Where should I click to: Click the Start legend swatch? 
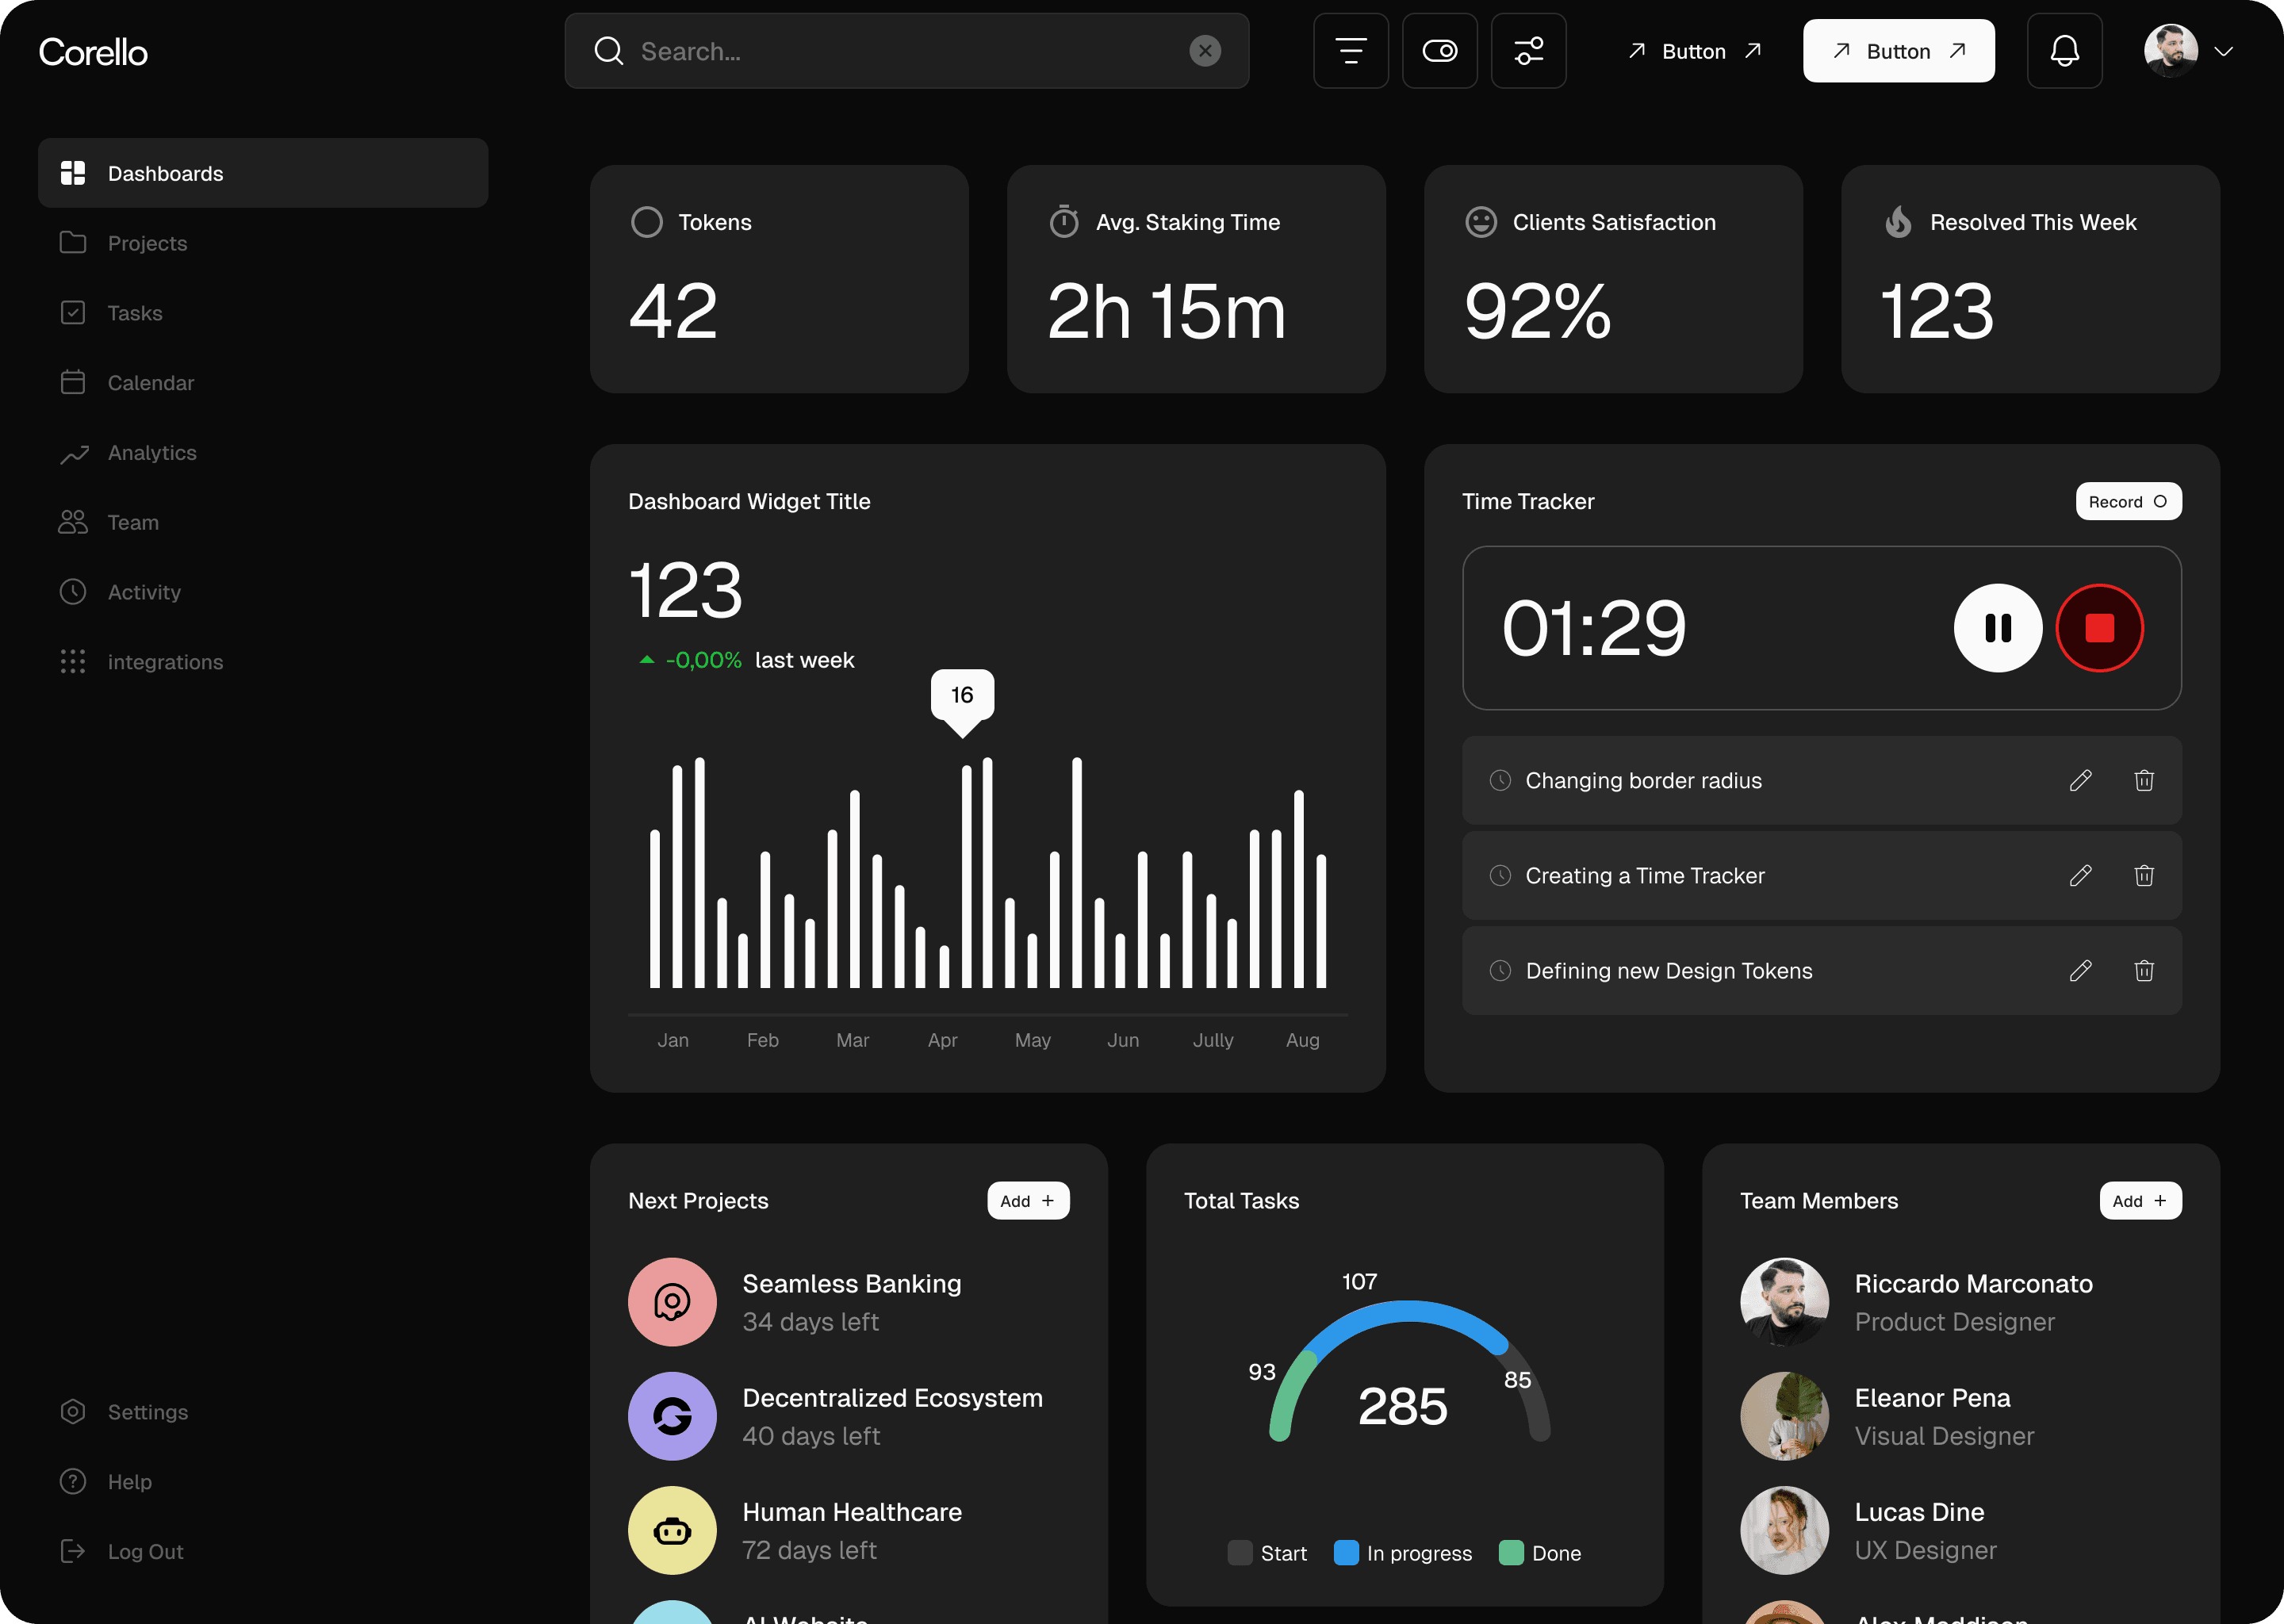[x=1240, y=1553]
